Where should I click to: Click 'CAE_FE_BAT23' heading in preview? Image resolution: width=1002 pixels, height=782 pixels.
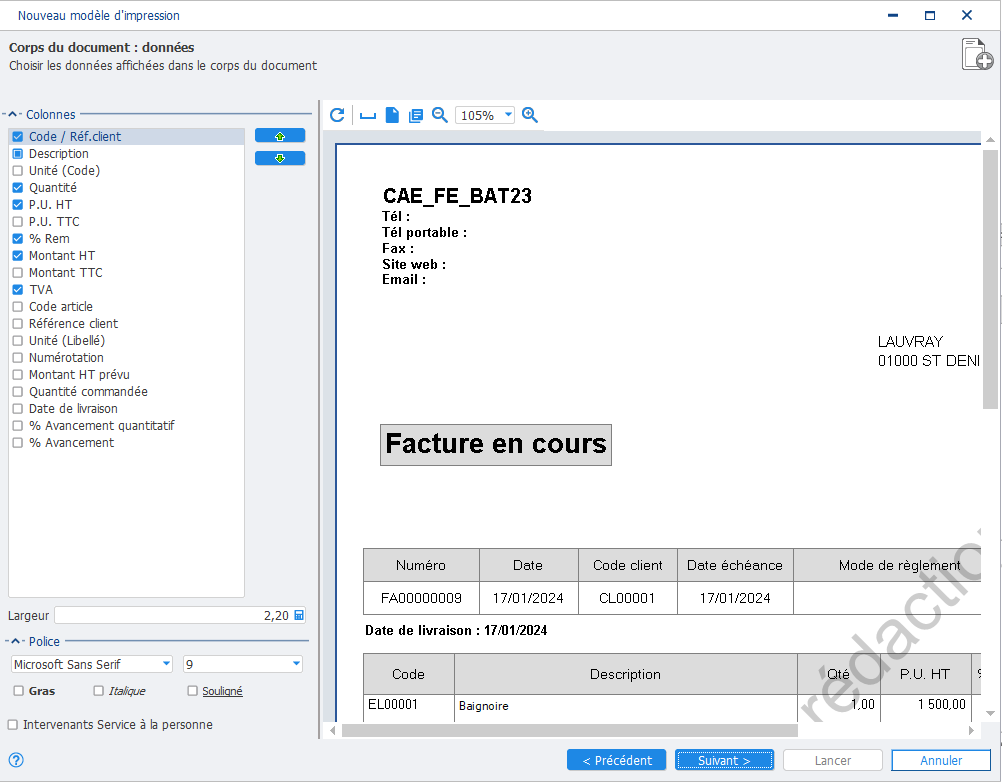pyautogui.click(x=457, y=196)
